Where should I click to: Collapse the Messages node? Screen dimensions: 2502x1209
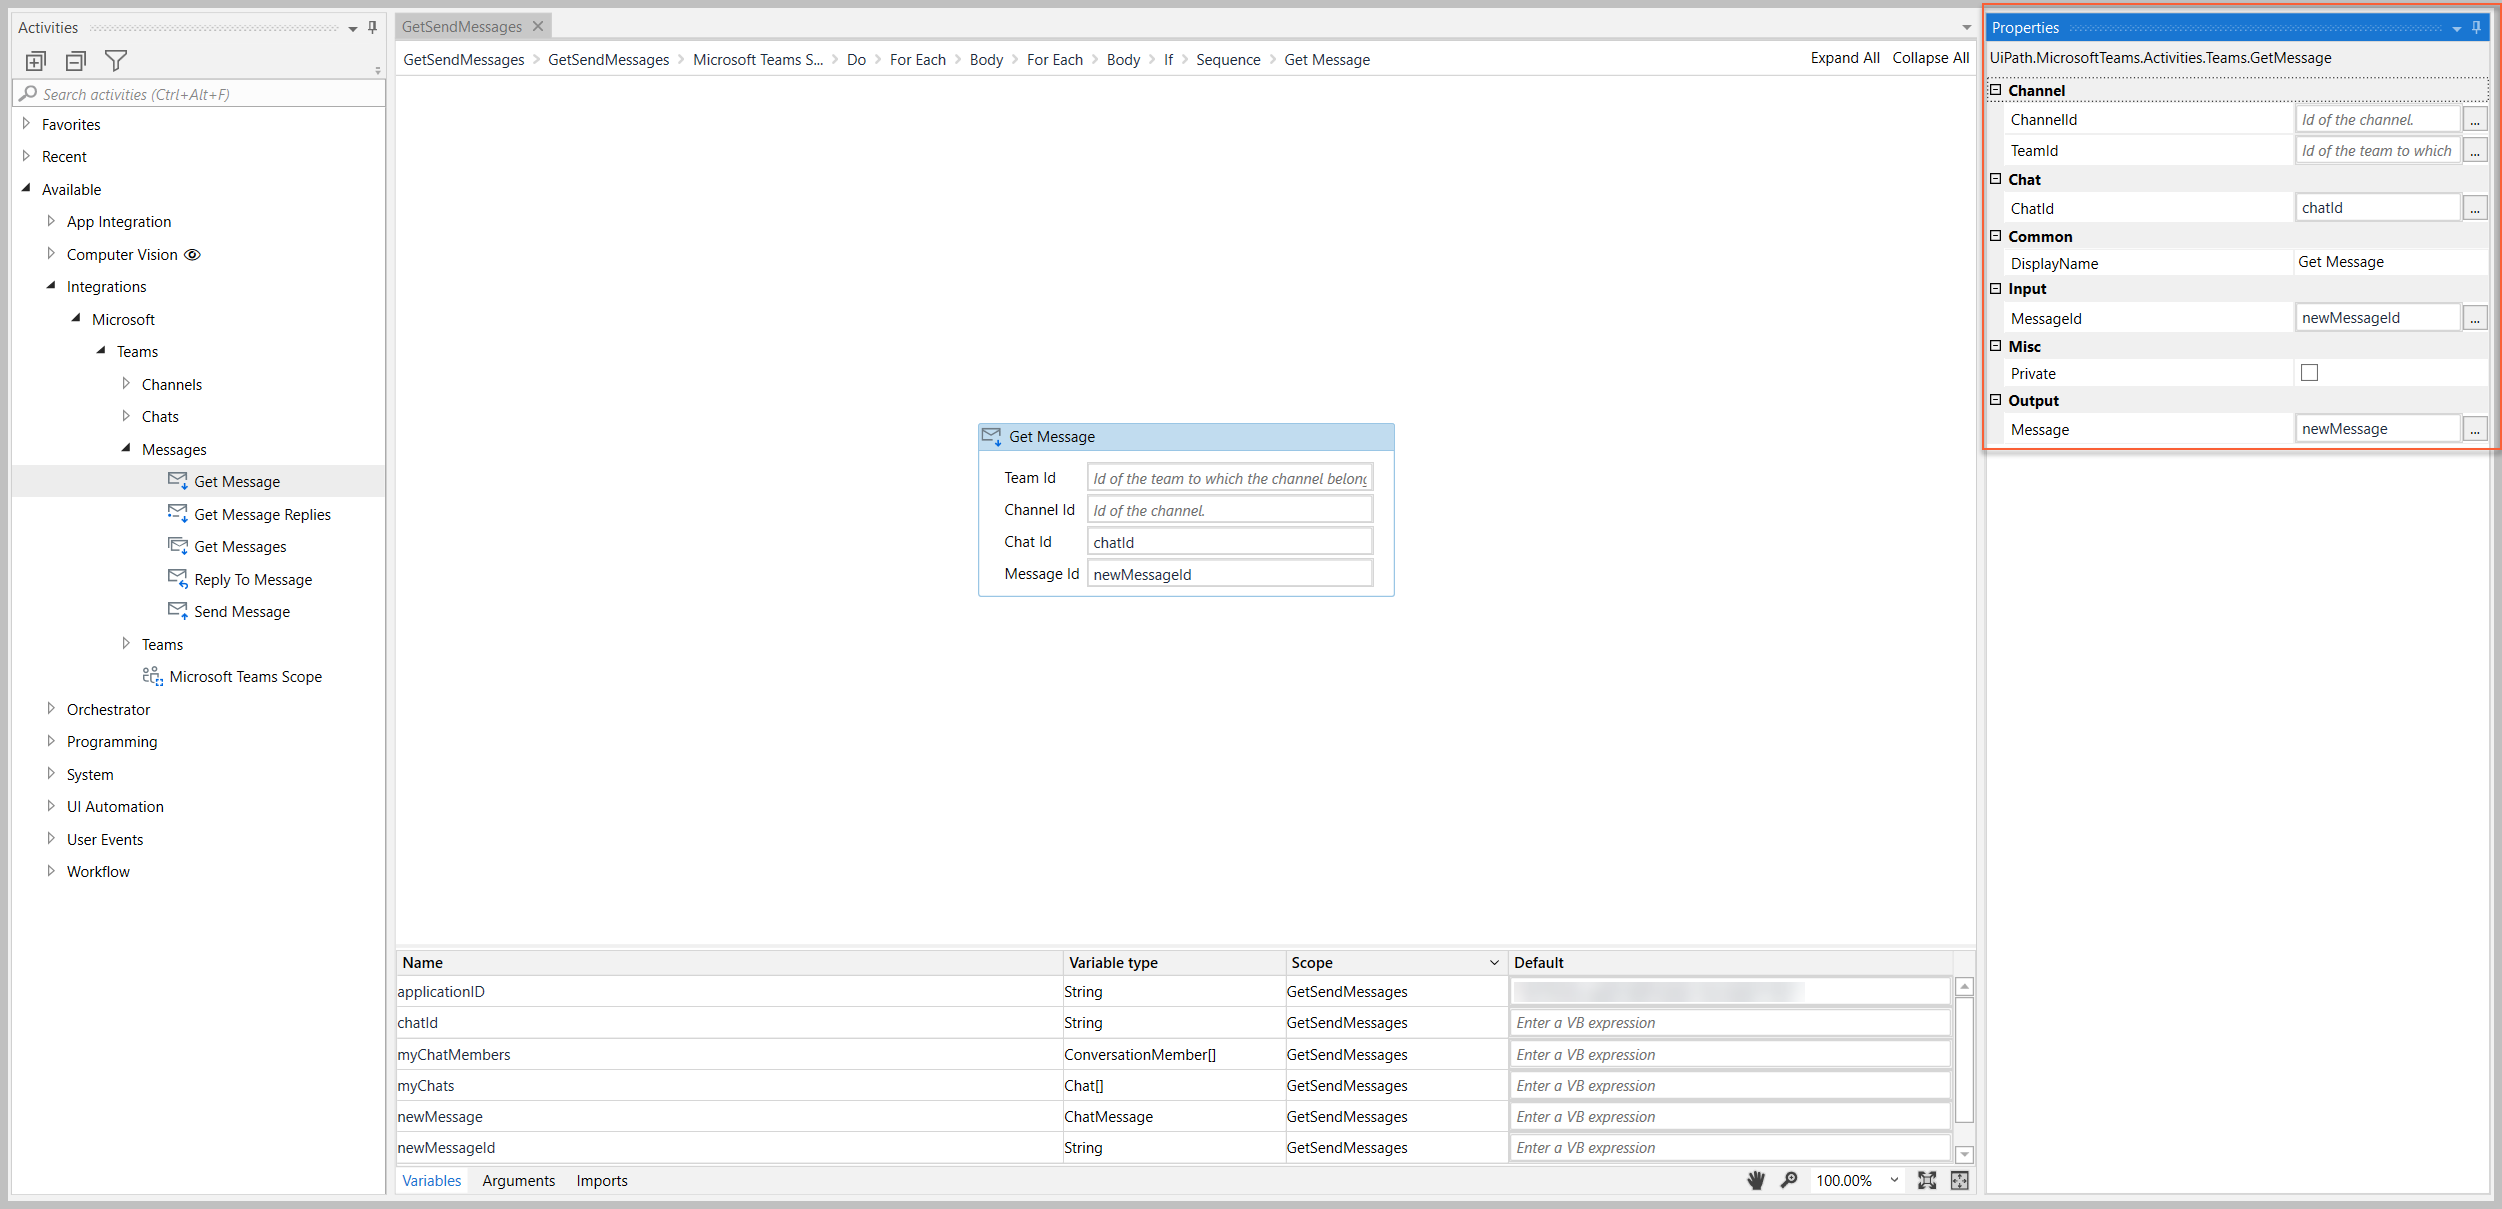[x=127, y=448]
